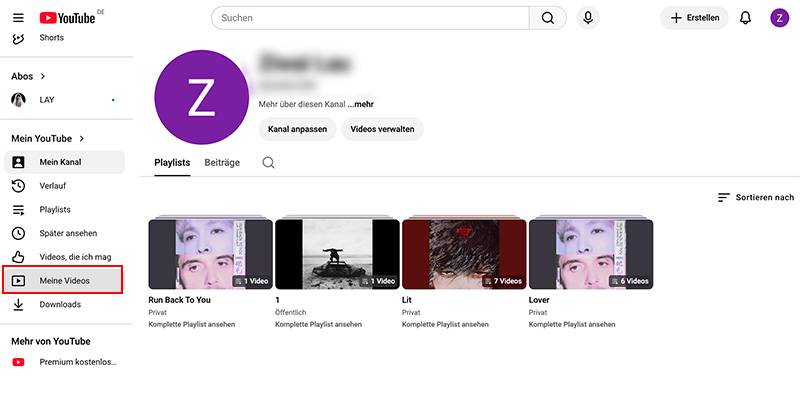The width and height of the screenshot is (800, 400).
Task: Click the Erstellen button
Action: [x=694, y=18]
